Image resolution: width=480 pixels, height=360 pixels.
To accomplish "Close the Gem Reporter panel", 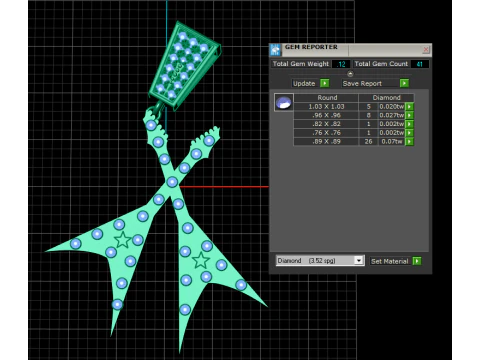I will pyautogui.click(x=426, y=50).
